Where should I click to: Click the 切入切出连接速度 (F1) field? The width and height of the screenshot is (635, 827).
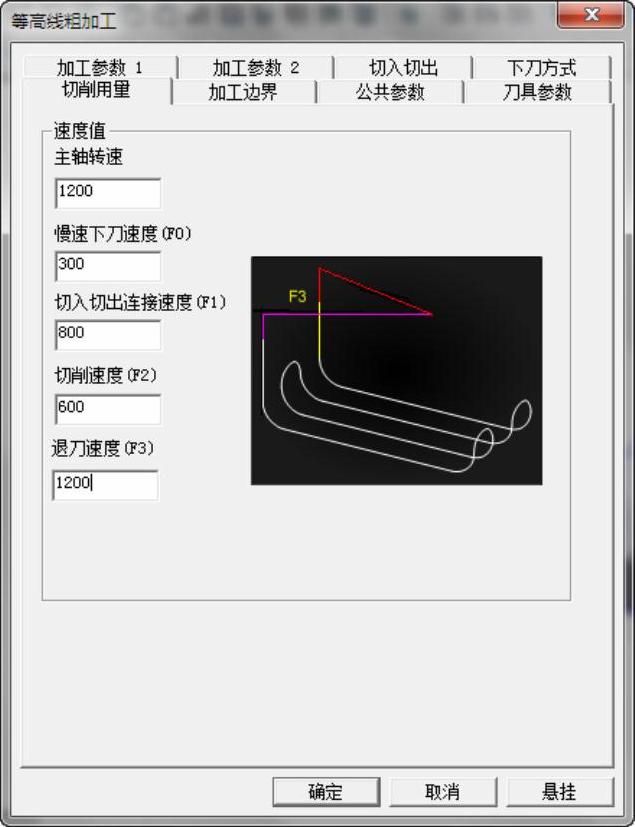point(108,335)
